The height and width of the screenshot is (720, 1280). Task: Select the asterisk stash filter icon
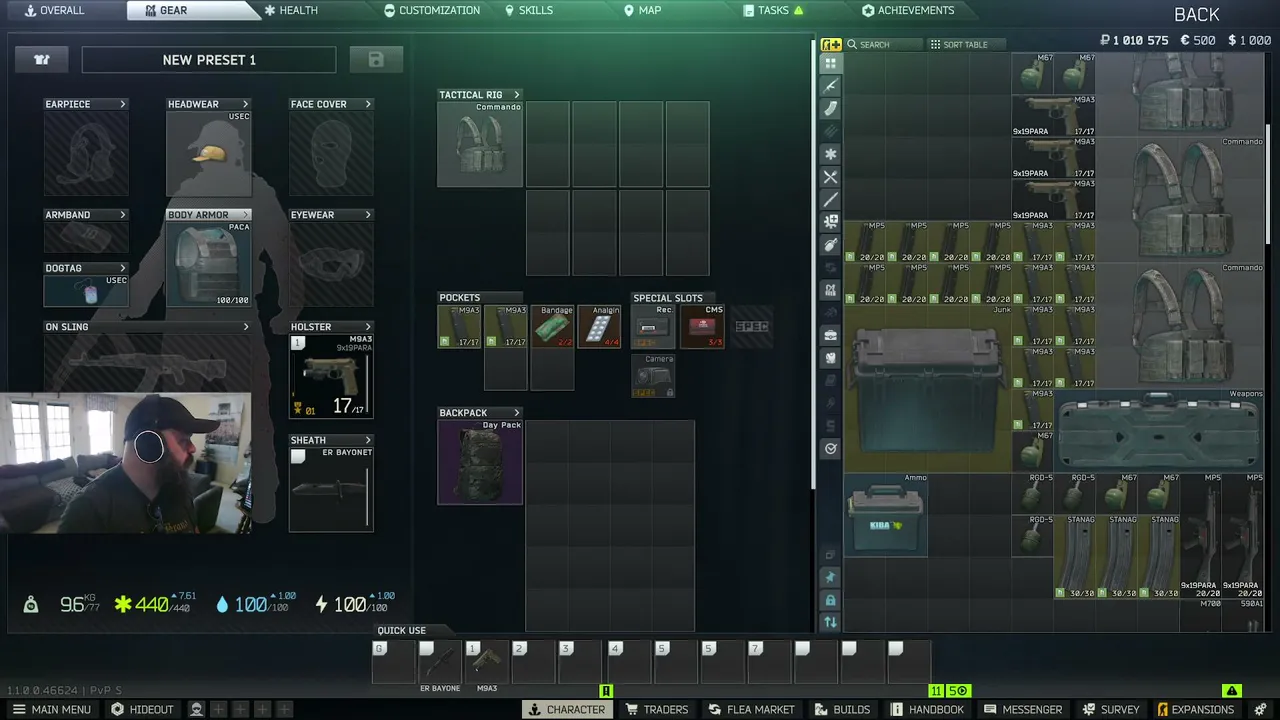click(x=830, y=154)
